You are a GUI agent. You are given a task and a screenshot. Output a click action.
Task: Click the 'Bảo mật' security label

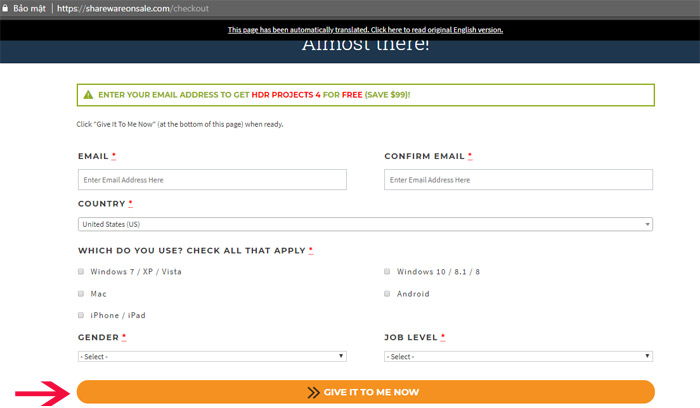pos(29,8)
